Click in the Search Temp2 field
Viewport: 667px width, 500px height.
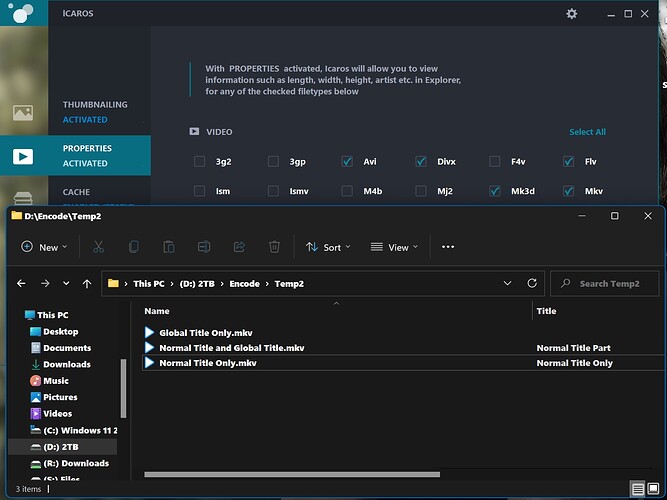pos(604,283)
